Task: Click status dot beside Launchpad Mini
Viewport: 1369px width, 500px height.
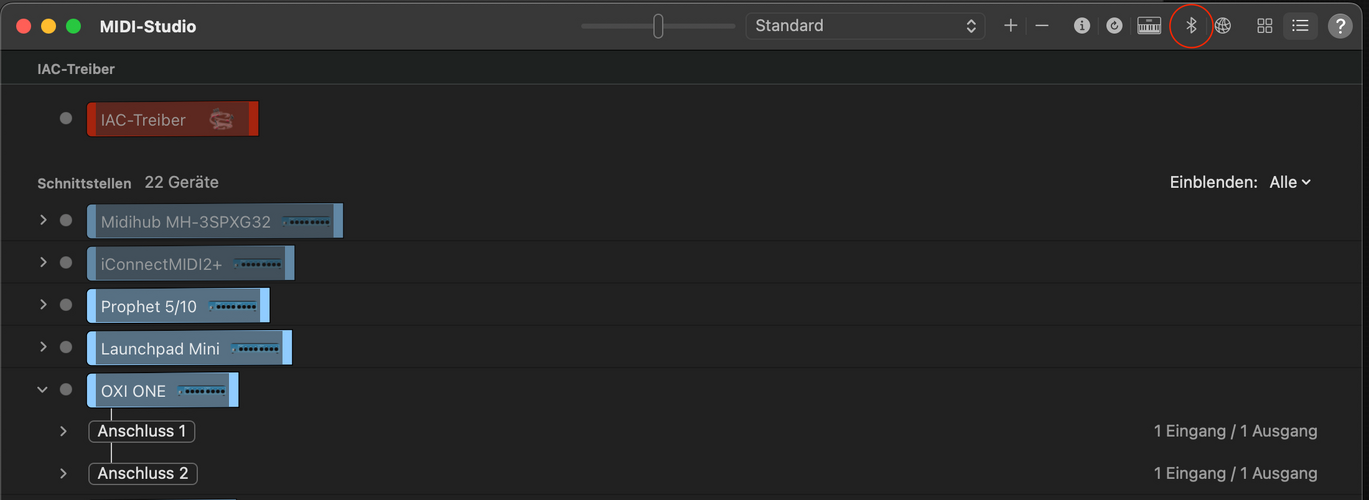Action: 66,347
